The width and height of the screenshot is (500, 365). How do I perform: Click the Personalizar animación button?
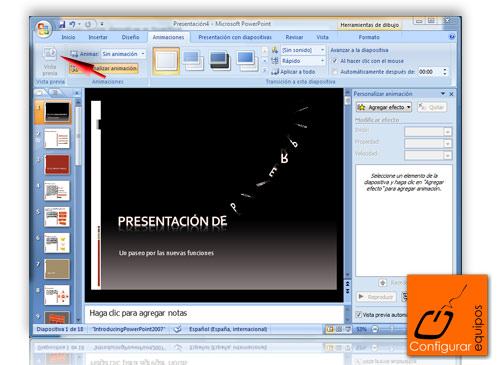104,68
